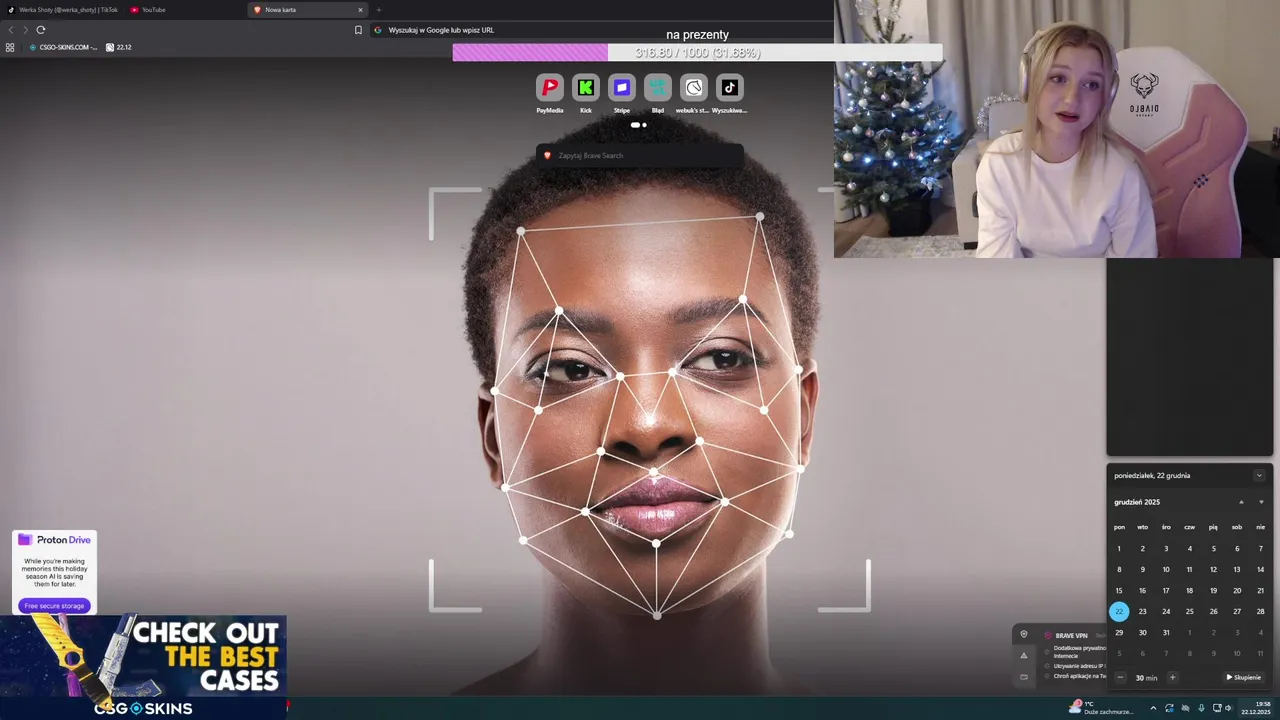The image size is (1280, 720).
Task: Select December 19 in calendar
Action: [1213, 590]
